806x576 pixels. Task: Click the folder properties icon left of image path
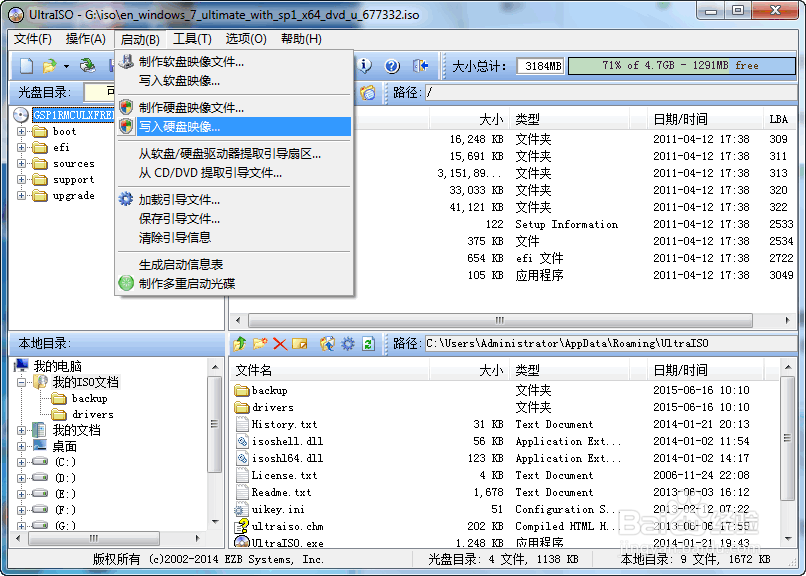tap(368, 92)
